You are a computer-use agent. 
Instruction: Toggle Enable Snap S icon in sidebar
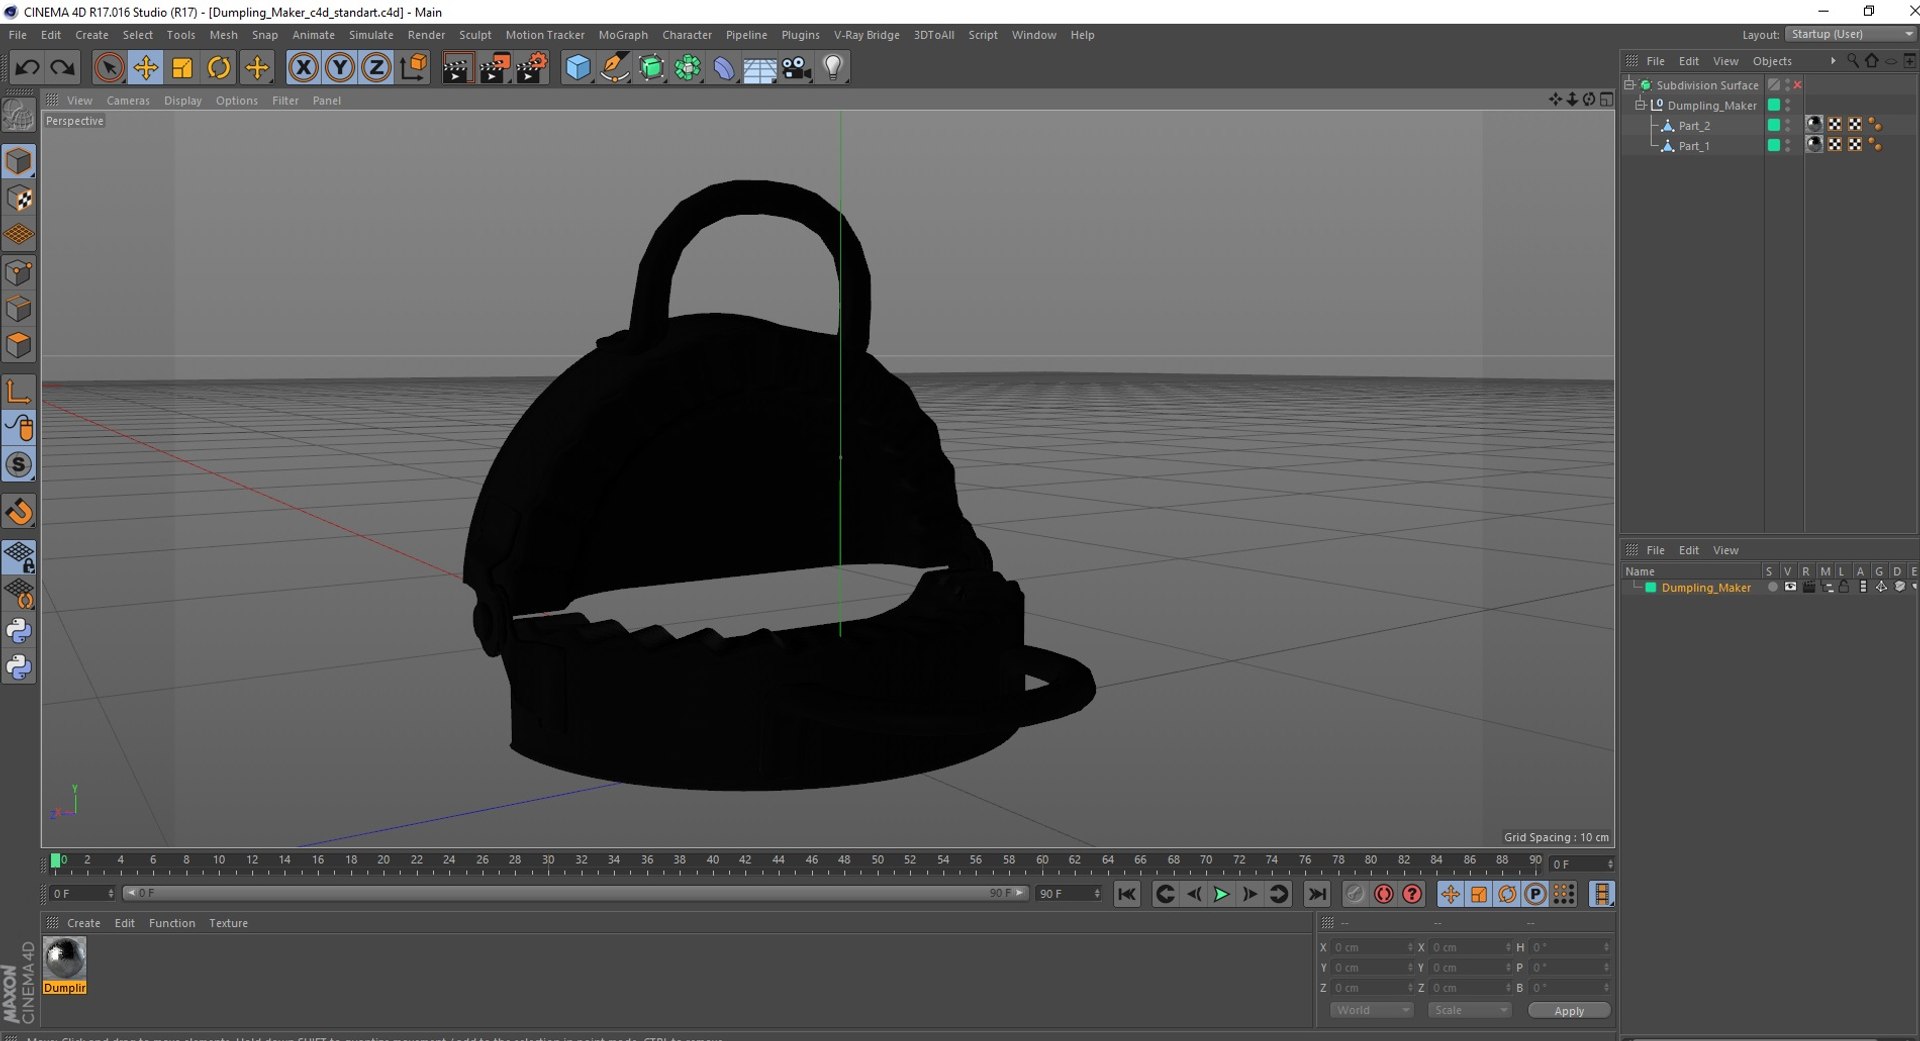19,465
